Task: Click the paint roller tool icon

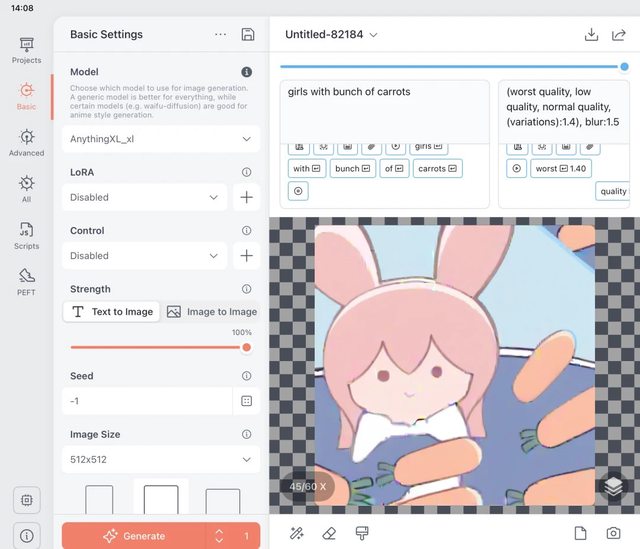Action: coord(361,534)
